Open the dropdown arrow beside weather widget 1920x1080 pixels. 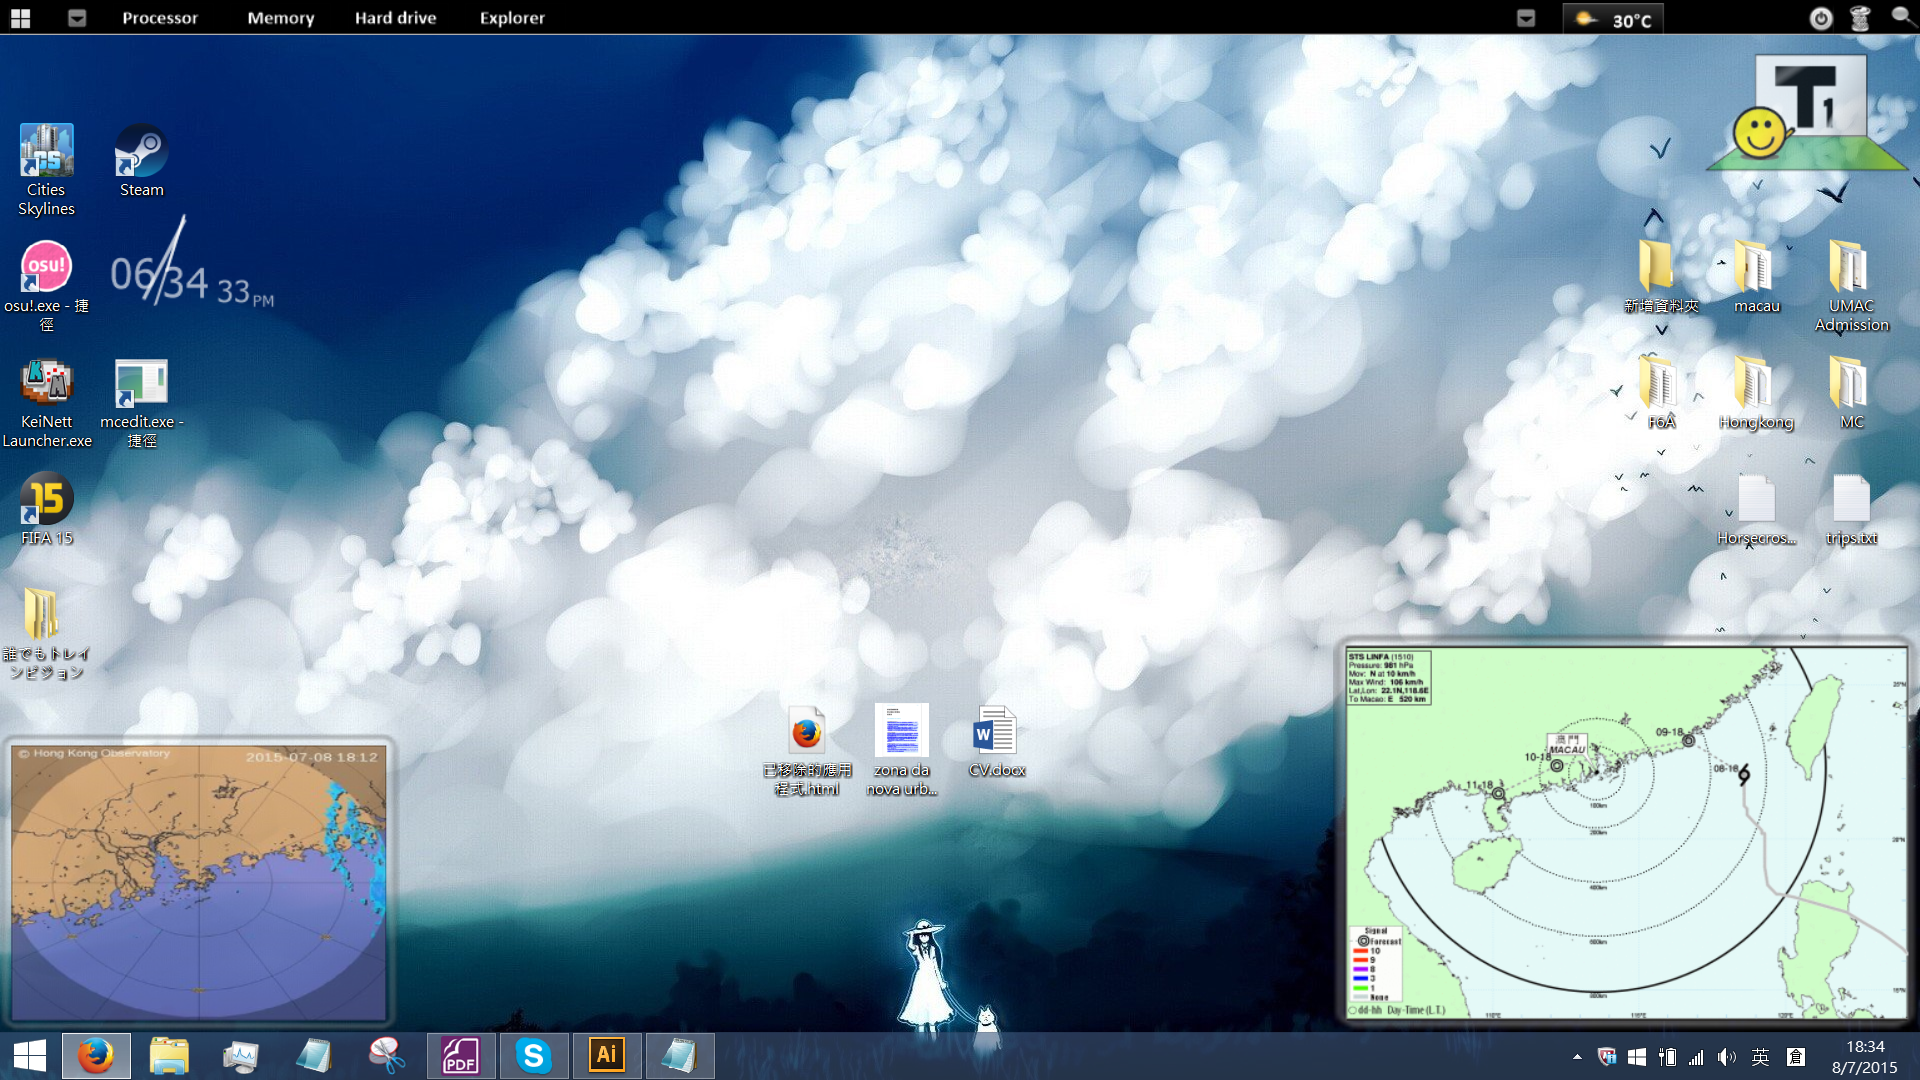tap(1526, 18)
